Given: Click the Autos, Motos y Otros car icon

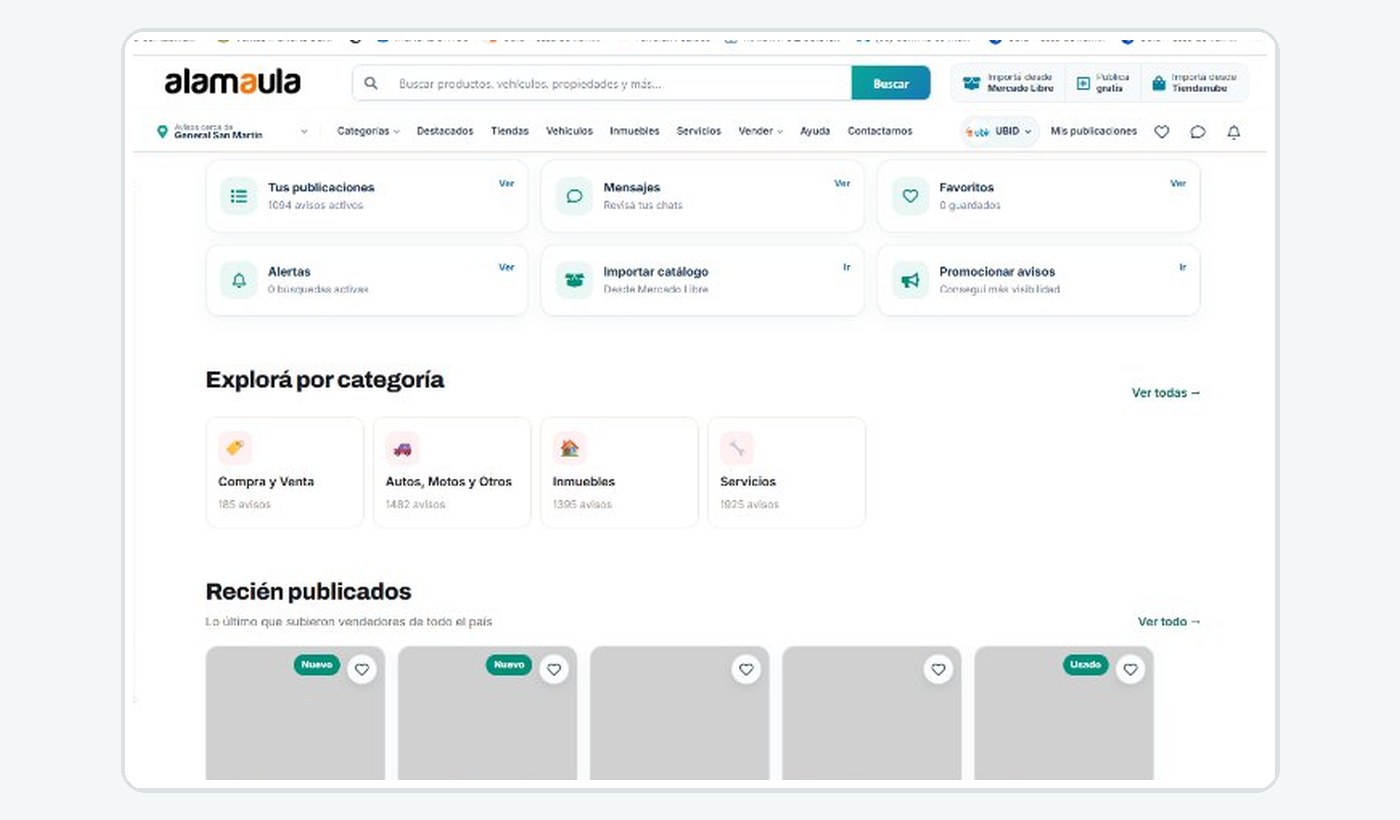Looking at the screenshot, I should coord(402,448).
